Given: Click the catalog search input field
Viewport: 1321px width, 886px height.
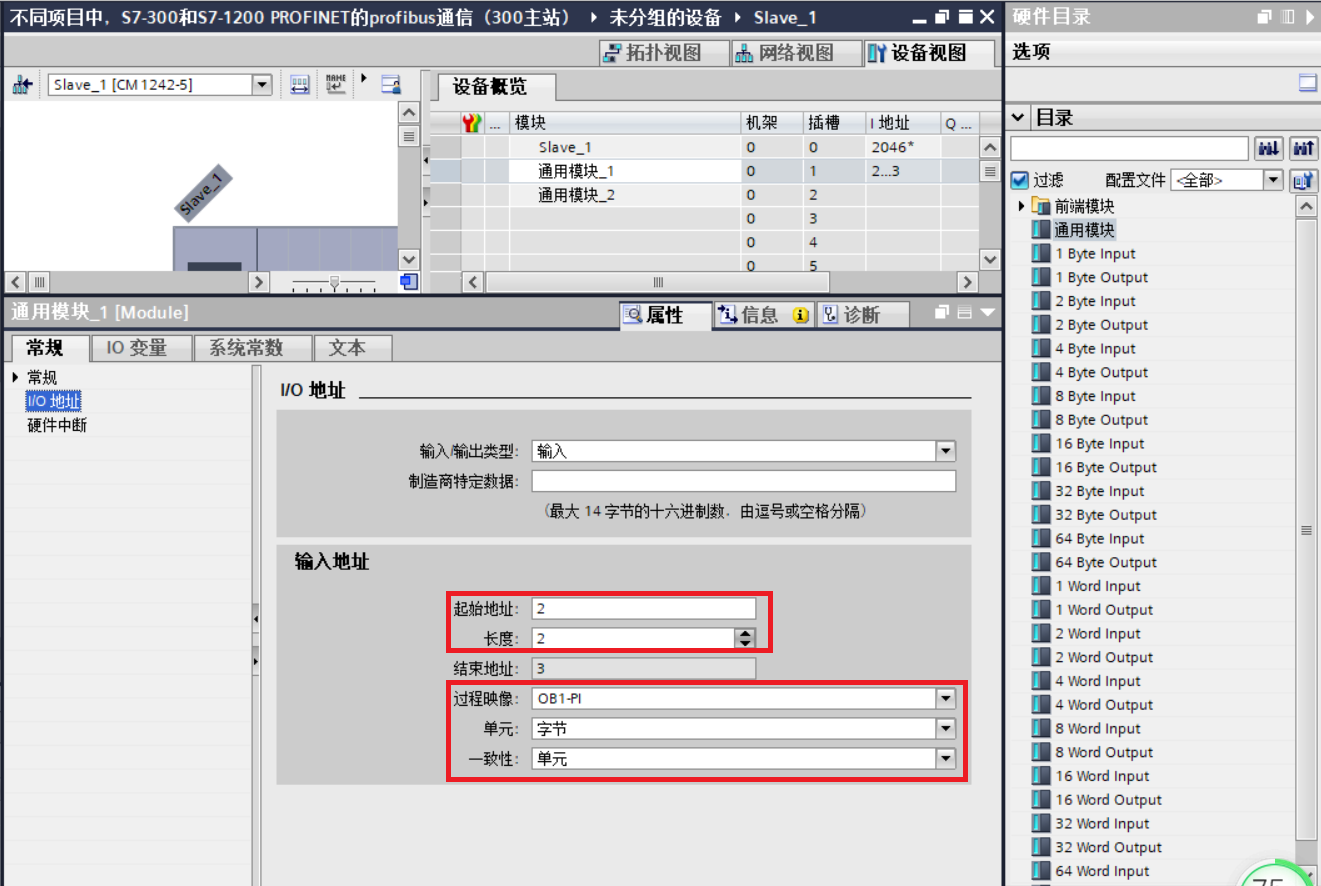Looking at the screenshot, I should coord(1129,149).
